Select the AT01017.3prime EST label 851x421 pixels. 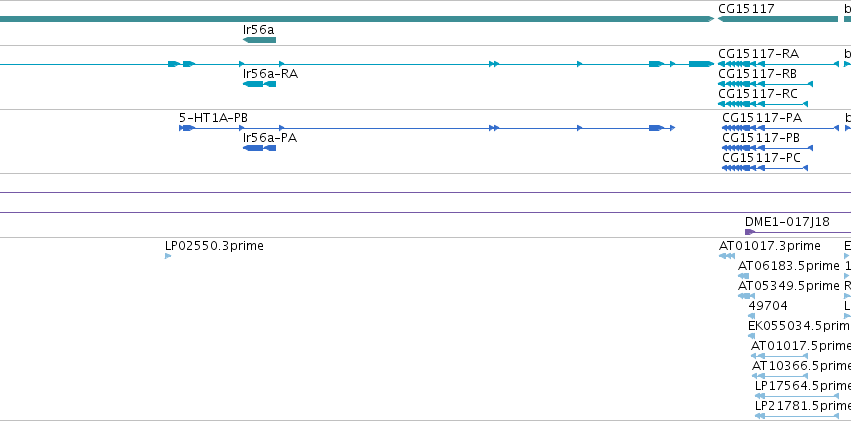point(770,246)
